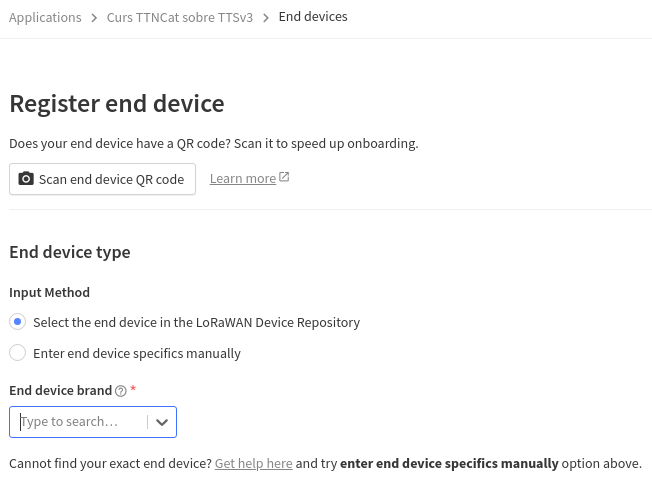Click the End device brand field label
Screen dimensions: 652x490
click(60, 391)
